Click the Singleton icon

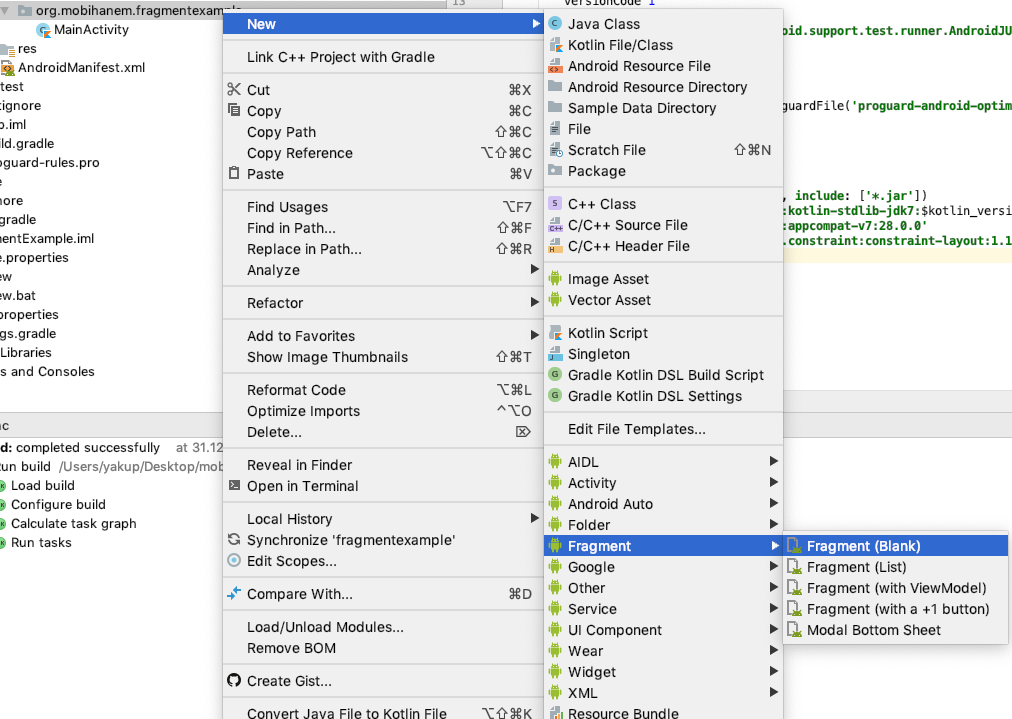[555, 354]
